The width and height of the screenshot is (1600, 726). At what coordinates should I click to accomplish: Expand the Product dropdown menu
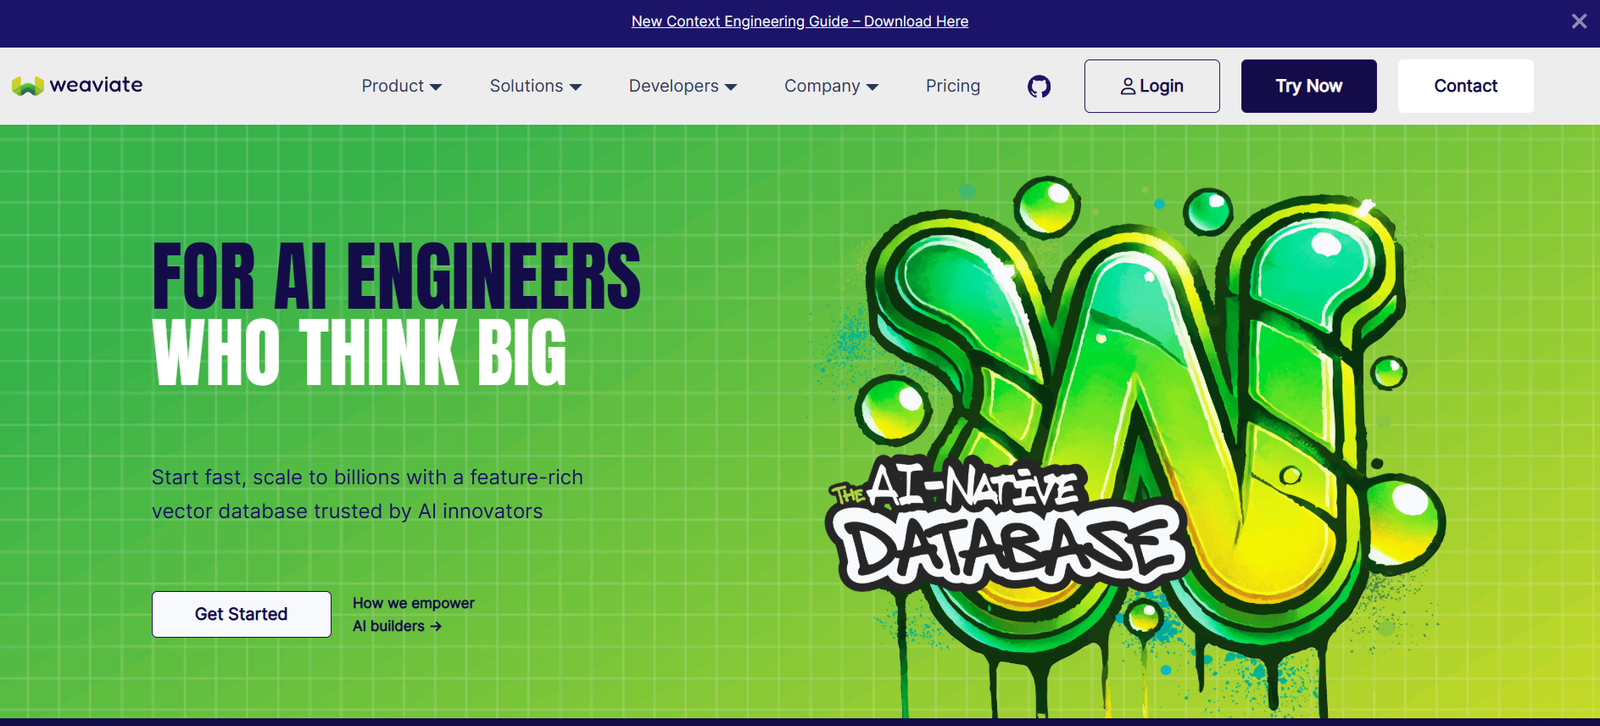click(x=401, y=86)
